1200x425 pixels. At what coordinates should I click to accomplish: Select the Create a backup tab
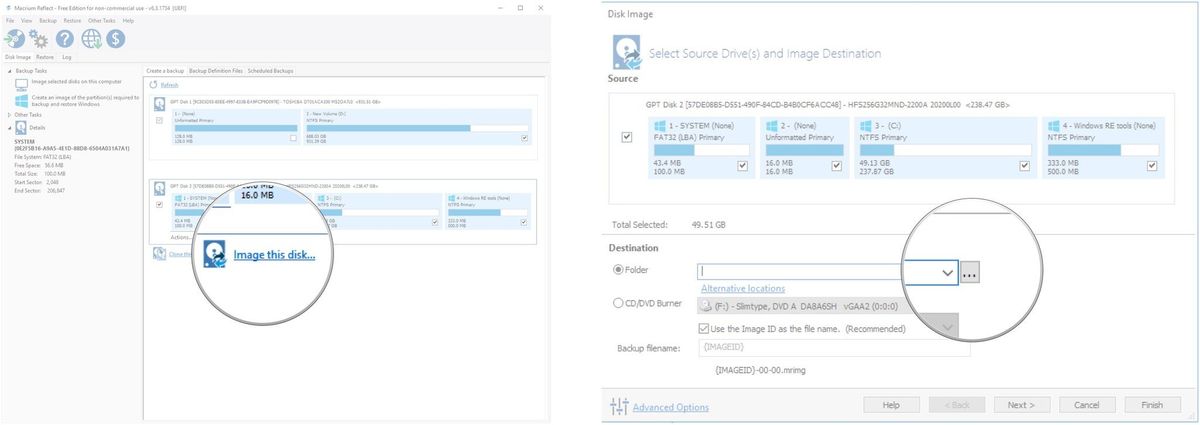(165, 71)
